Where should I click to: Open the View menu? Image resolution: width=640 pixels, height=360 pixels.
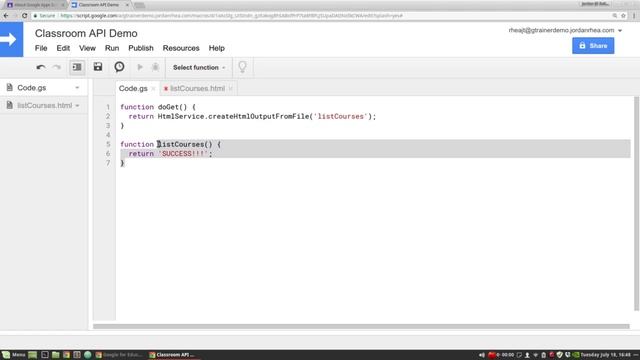[87, 48]
